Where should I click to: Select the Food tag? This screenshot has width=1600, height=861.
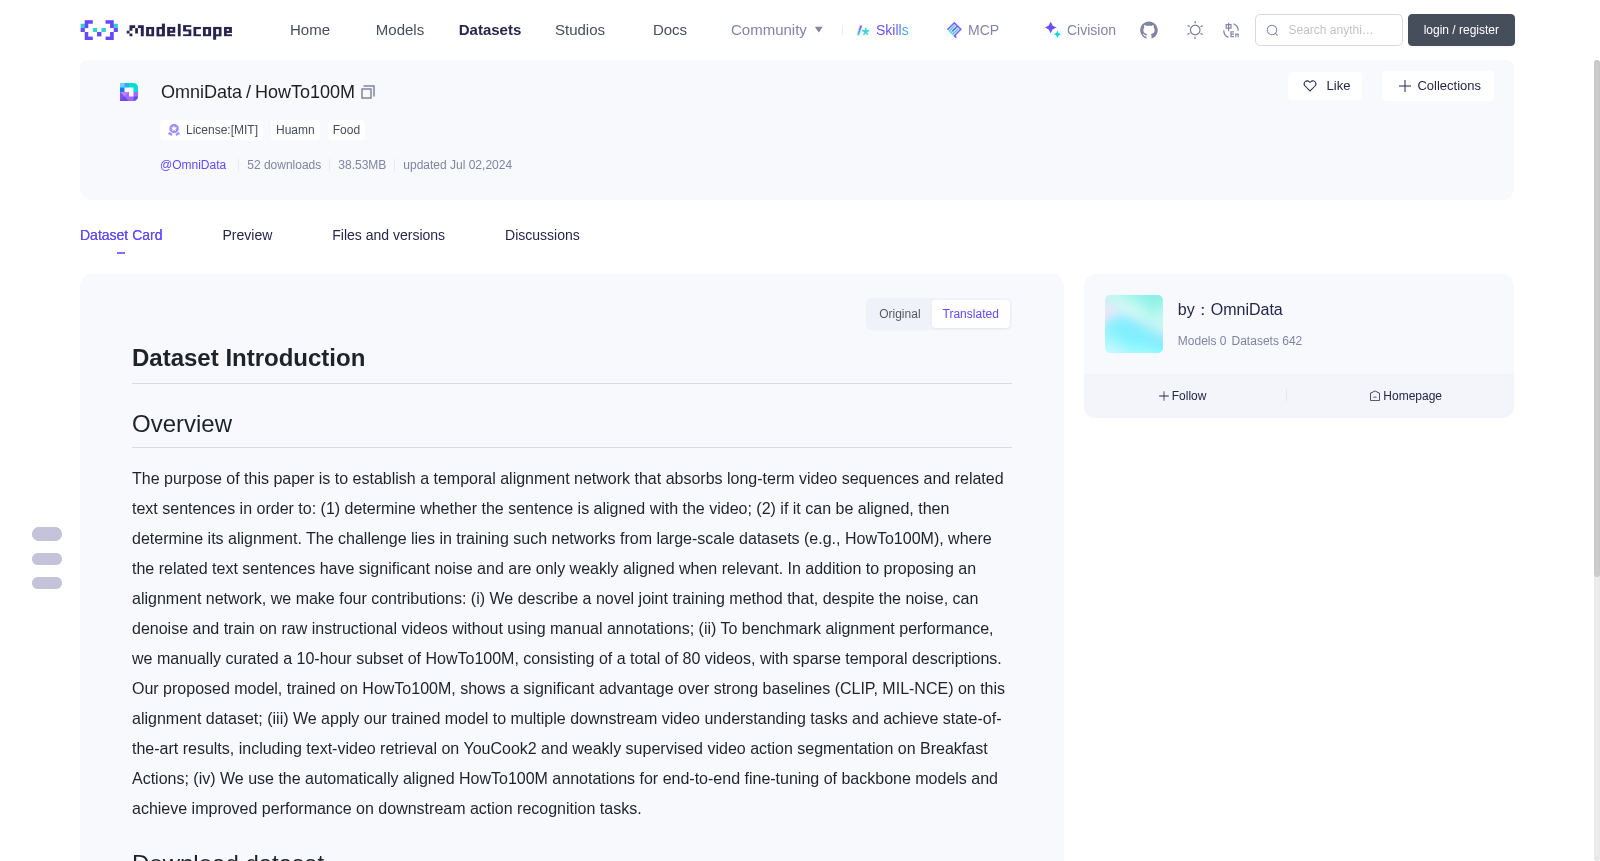[x=346, y=130]
